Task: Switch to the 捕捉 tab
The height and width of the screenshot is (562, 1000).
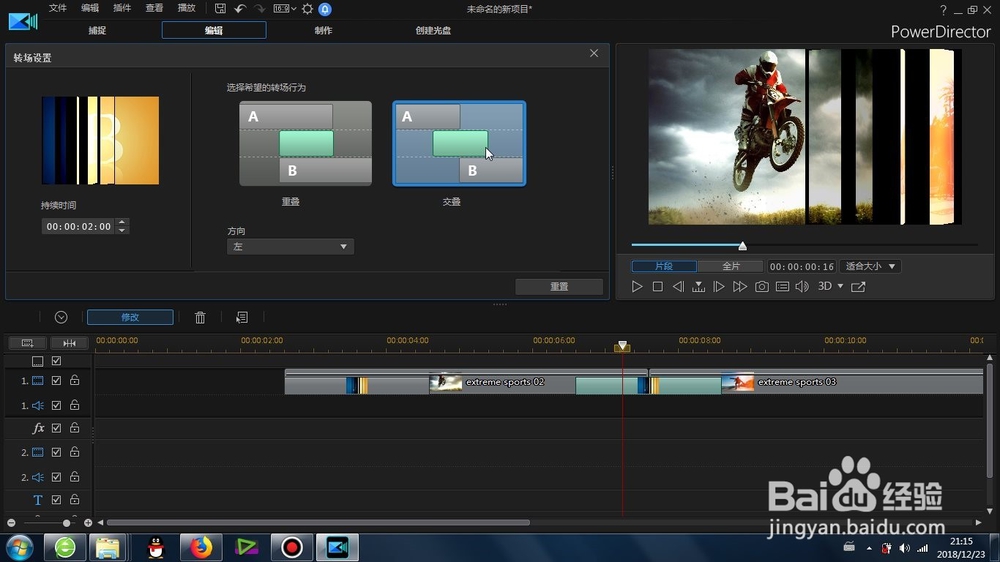Action: point(97,30)
